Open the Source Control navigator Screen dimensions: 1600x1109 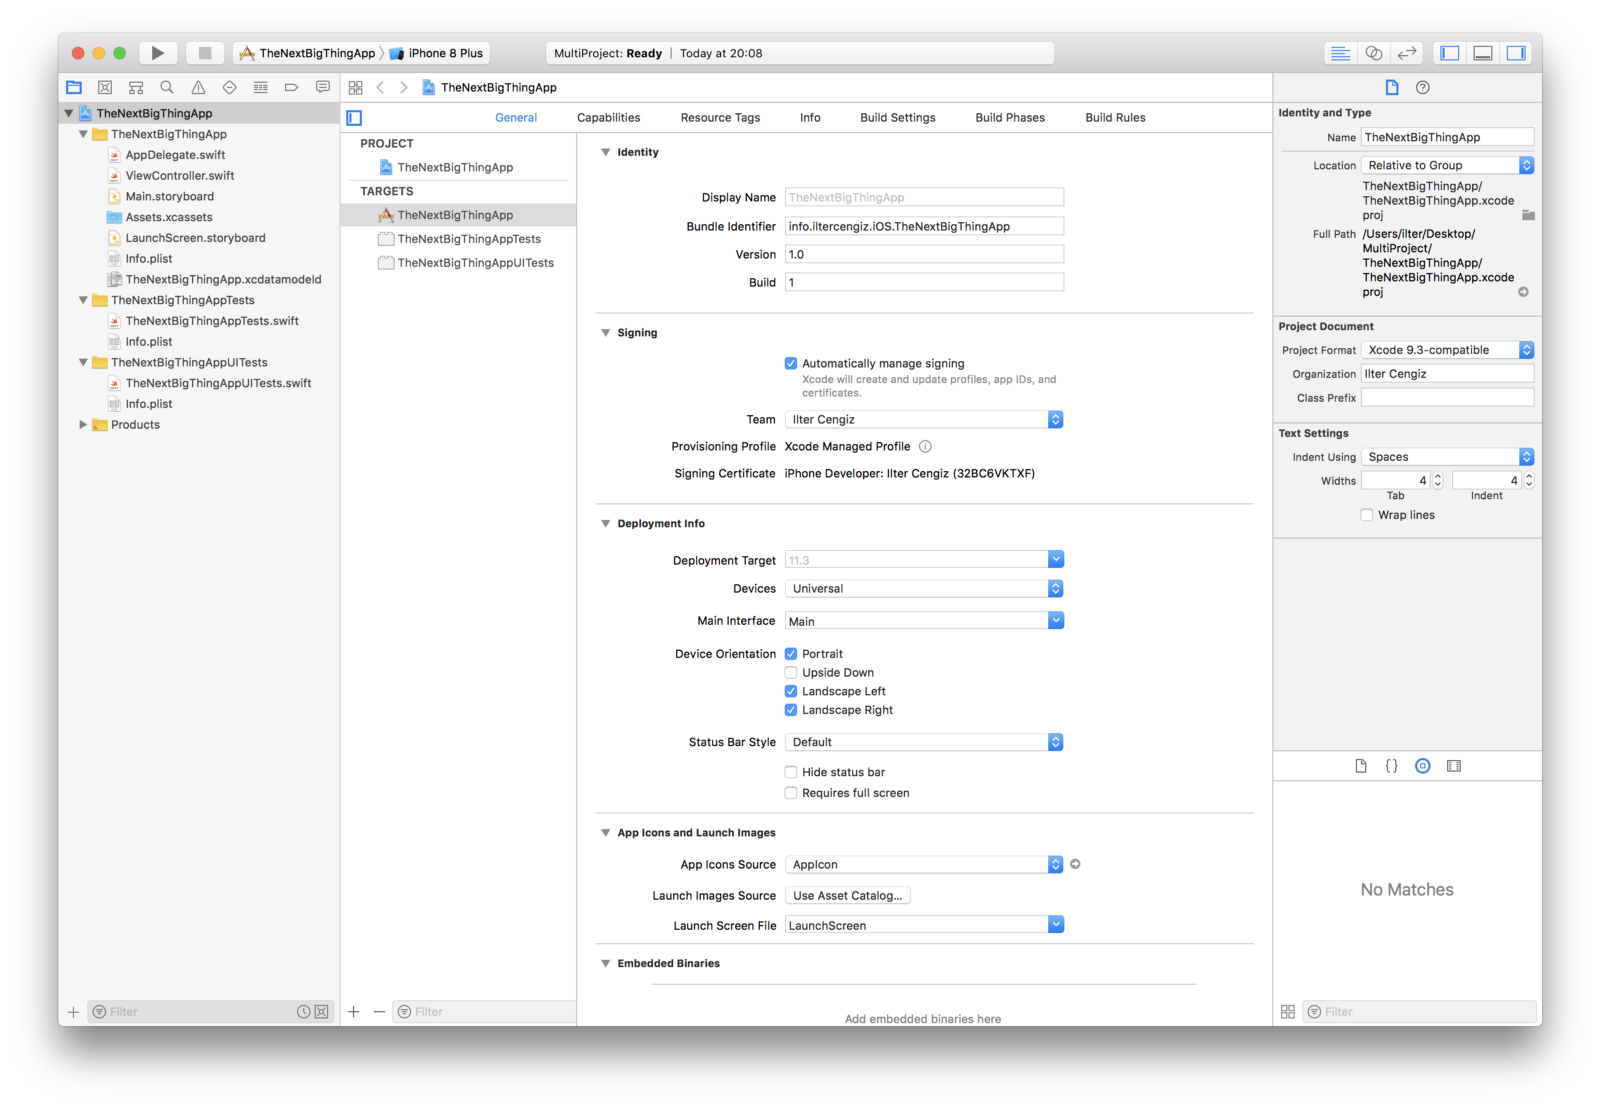pos(105,87)
